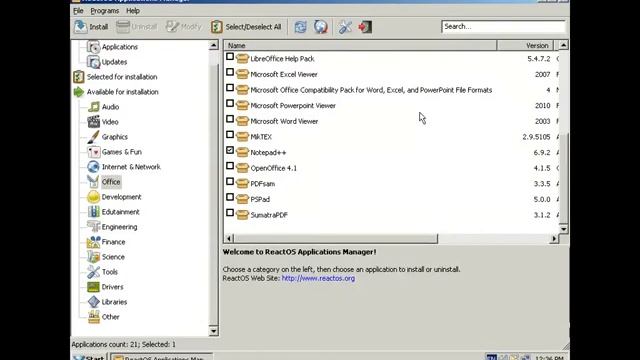This screenshot has height=360, width=640.
Task: Click the Finance category icon
Action: [94, 242]
